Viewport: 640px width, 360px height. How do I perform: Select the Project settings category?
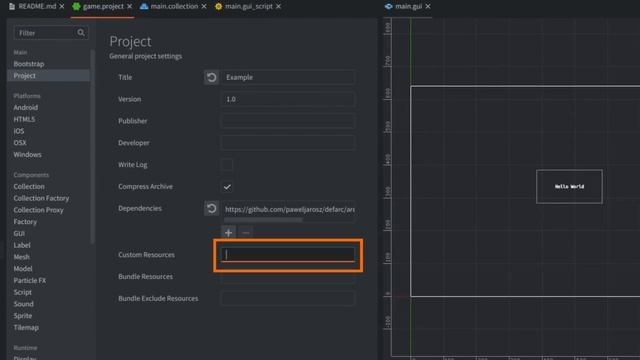[48, 76]
